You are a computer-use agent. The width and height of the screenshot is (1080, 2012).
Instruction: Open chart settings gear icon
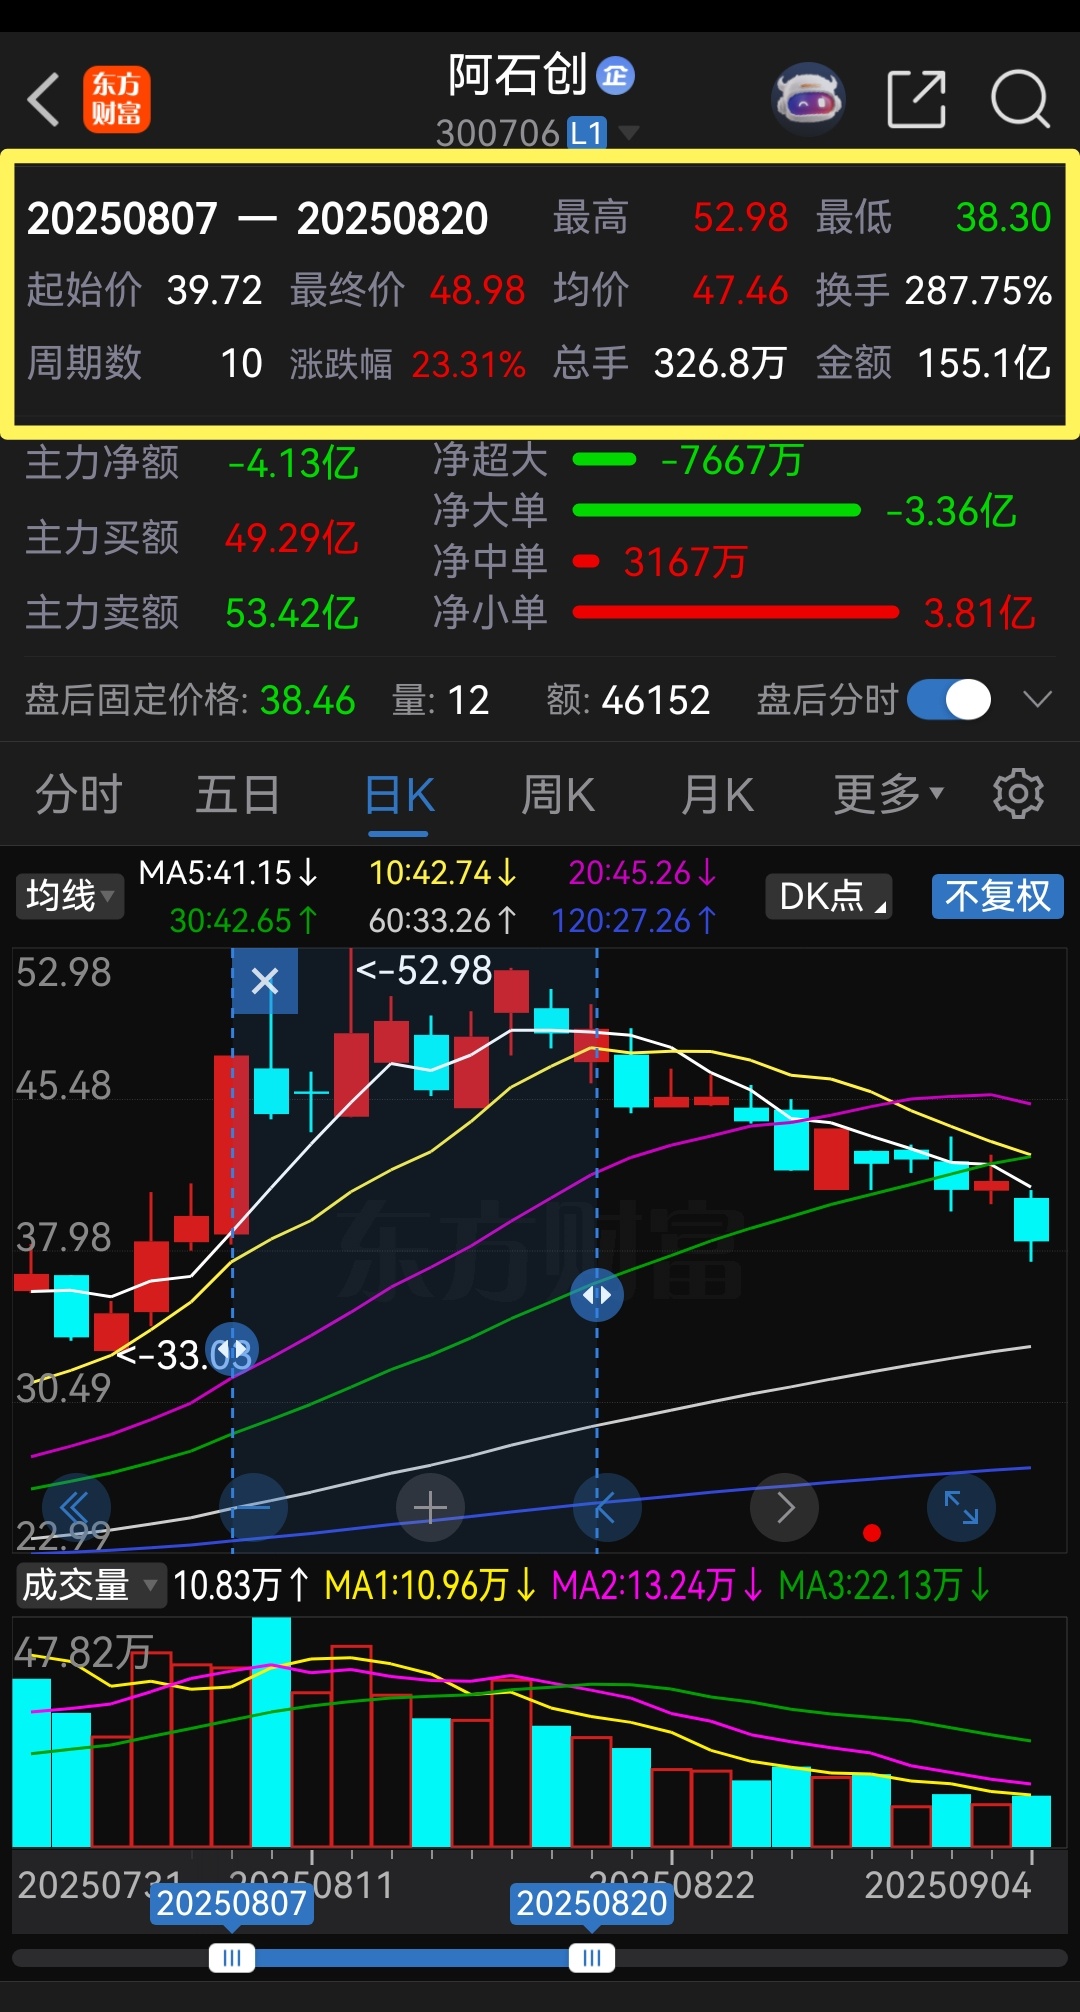pos(1018,795)
